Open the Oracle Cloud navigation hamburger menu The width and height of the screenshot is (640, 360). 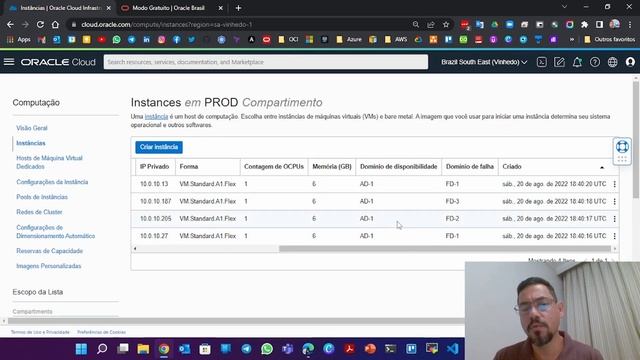pos(9,62)
